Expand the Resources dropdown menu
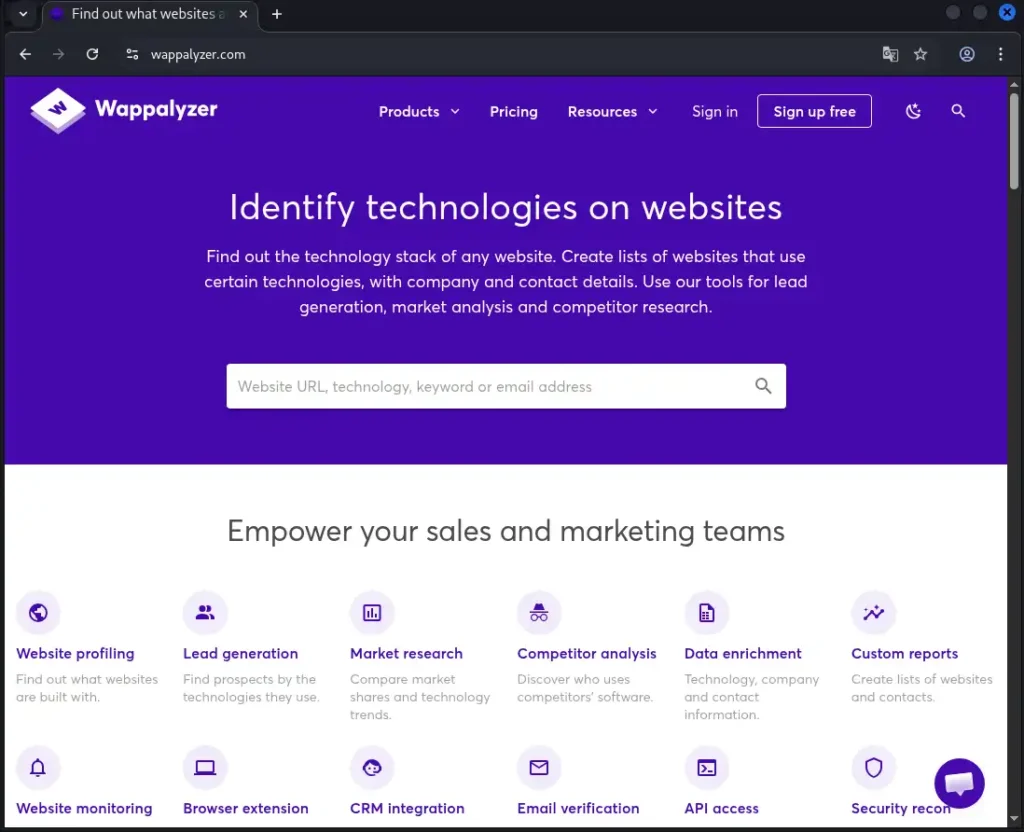Viewport: 1024px width, 832px height. pyautogui.click(x=612, y=111)
